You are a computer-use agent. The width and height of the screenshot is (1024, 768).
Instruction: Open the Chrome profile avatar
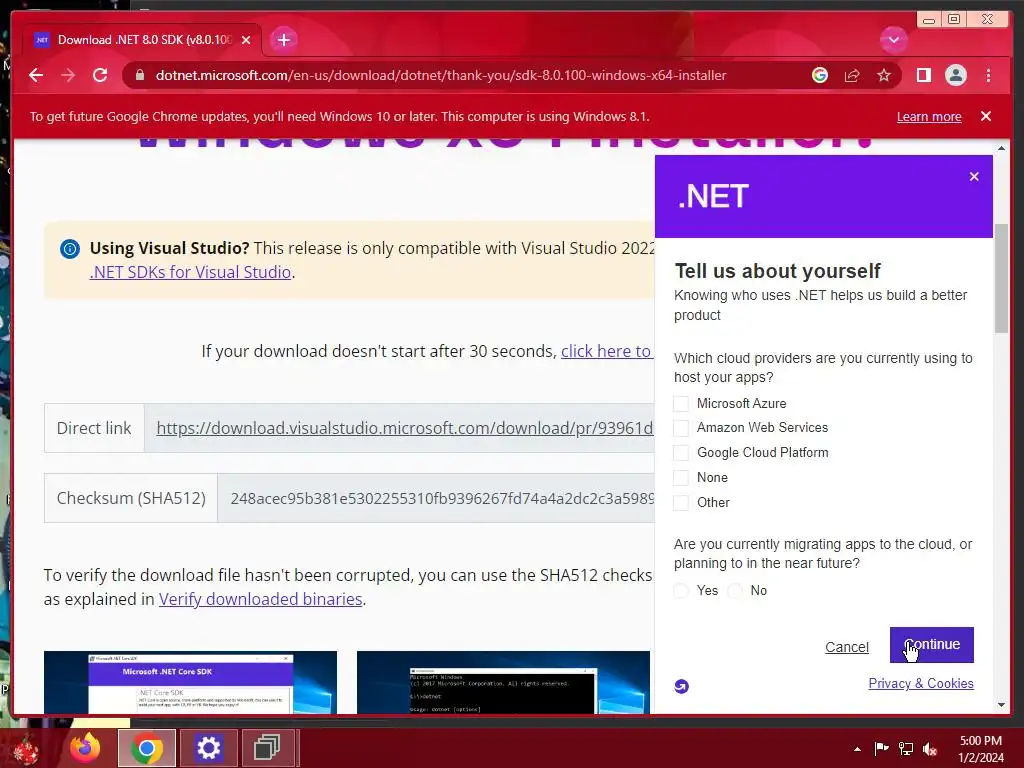point(955,75)
